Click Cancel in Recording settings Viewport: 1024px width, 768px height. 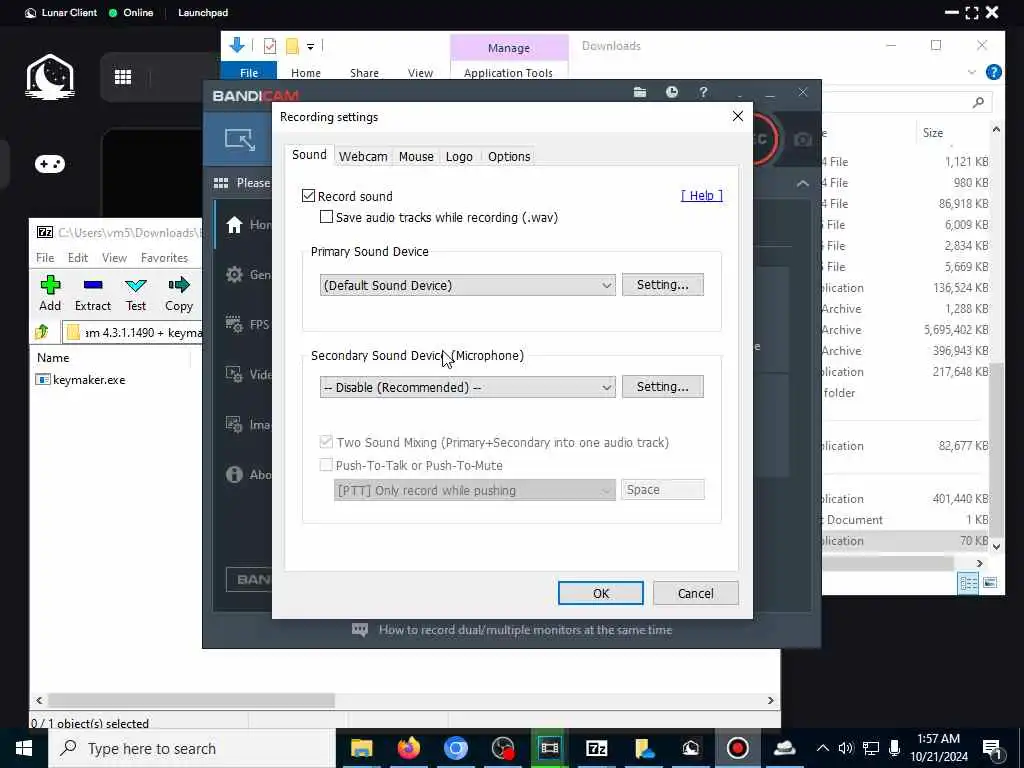point(696,593)
